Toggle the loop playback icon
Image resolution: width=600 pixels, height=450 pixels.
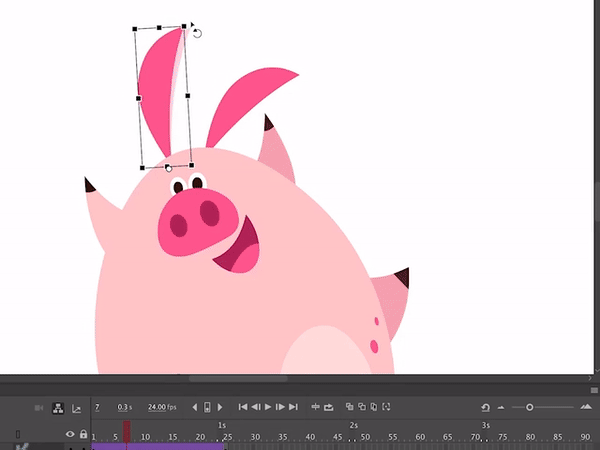329,407
